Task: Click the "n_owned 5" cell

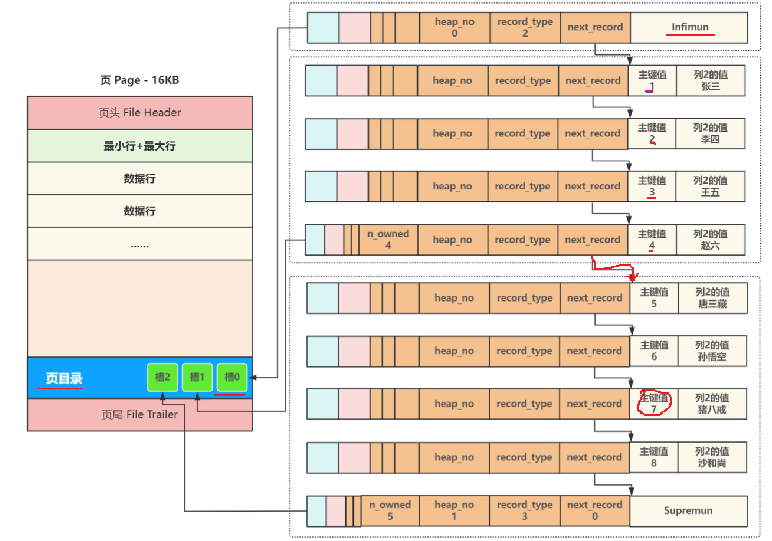Action: [x=390, y=510]
